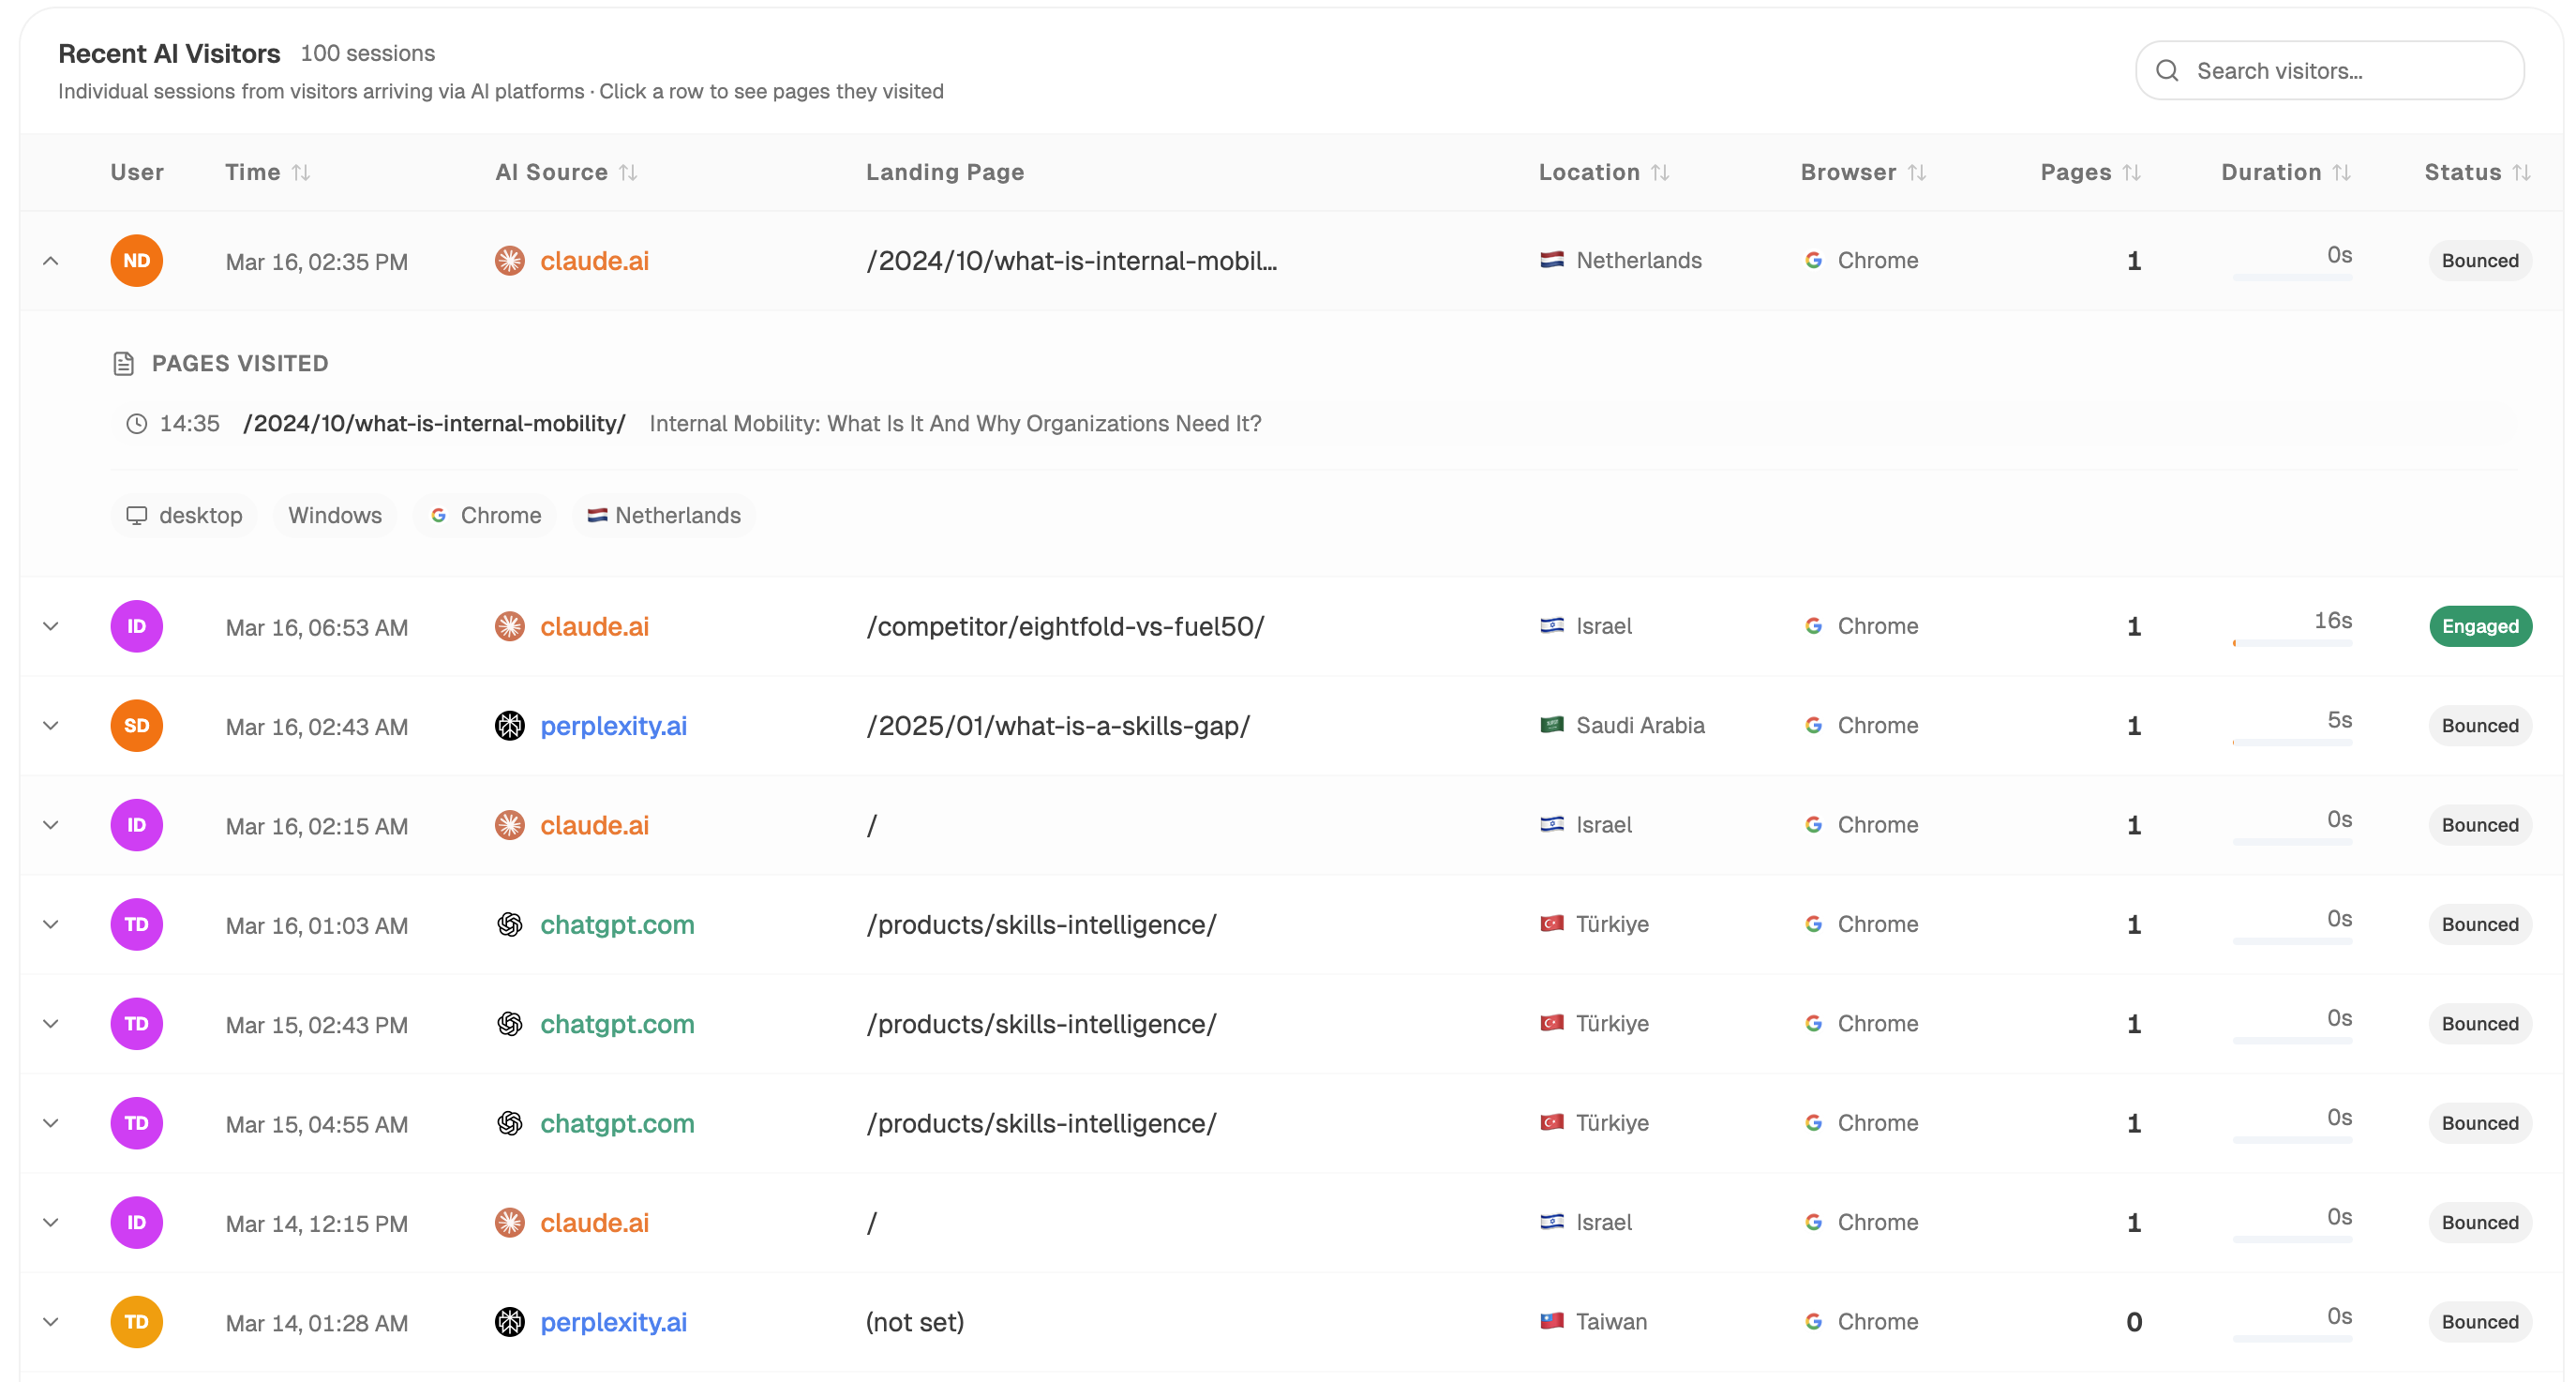Expand the Mar 14, 12:15 PM row
The height and width of the screenshot is (1382, 2576).
pyautogui.click(x=51, y=1223)
